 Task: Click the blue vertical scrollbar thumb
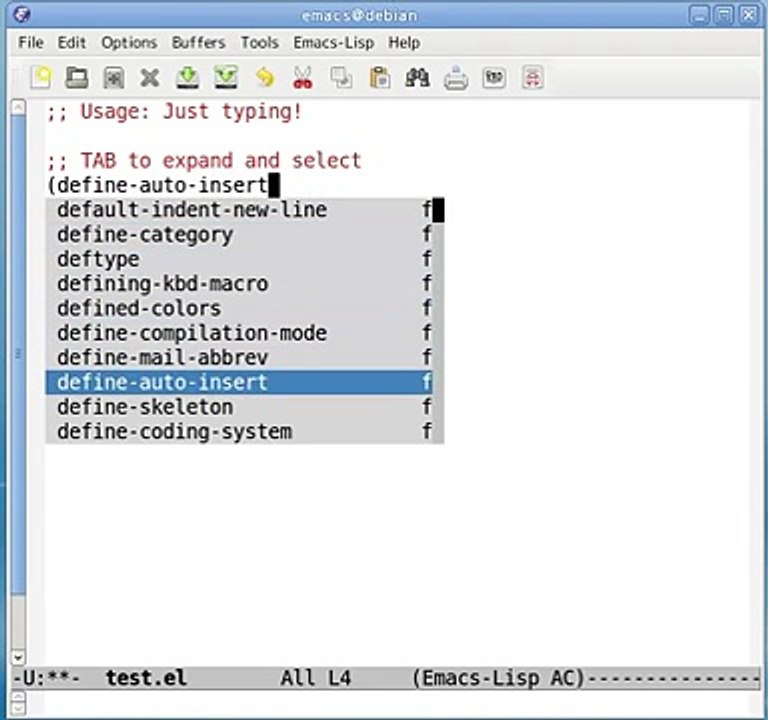click(18, 354)
